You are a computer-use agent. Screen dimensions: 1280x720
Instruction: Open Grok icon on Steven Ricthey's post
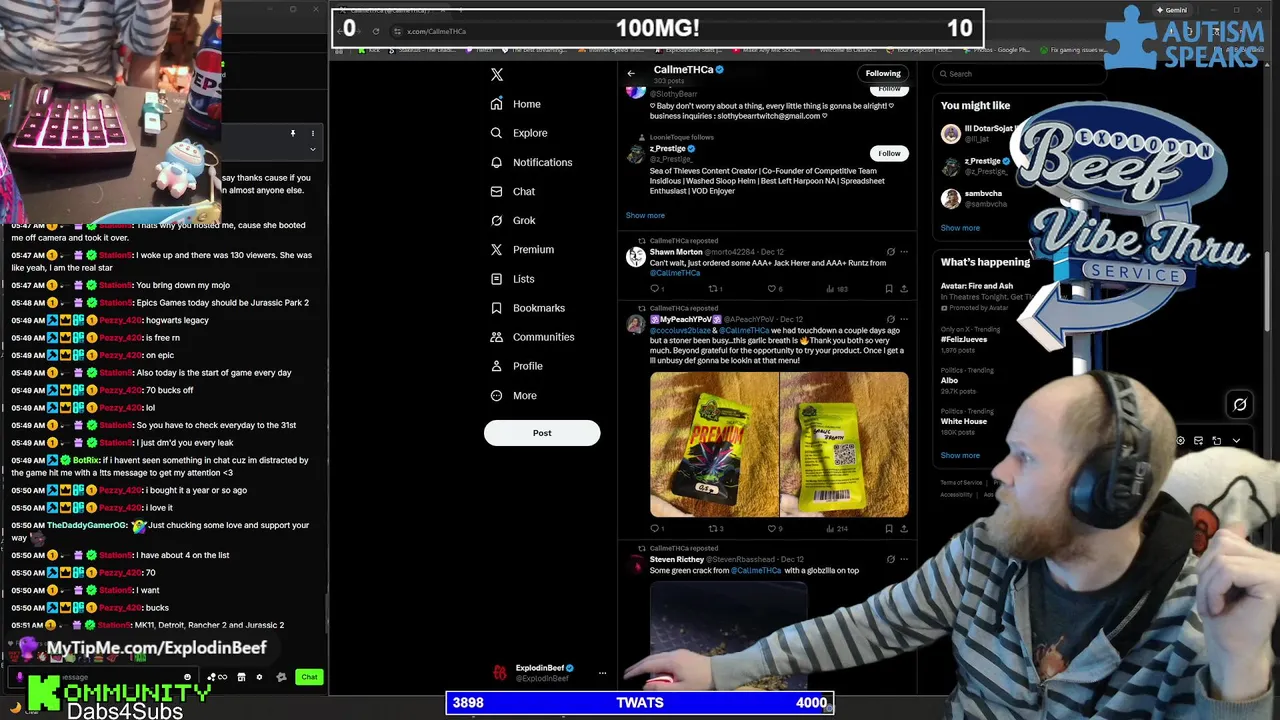(890, 559)
